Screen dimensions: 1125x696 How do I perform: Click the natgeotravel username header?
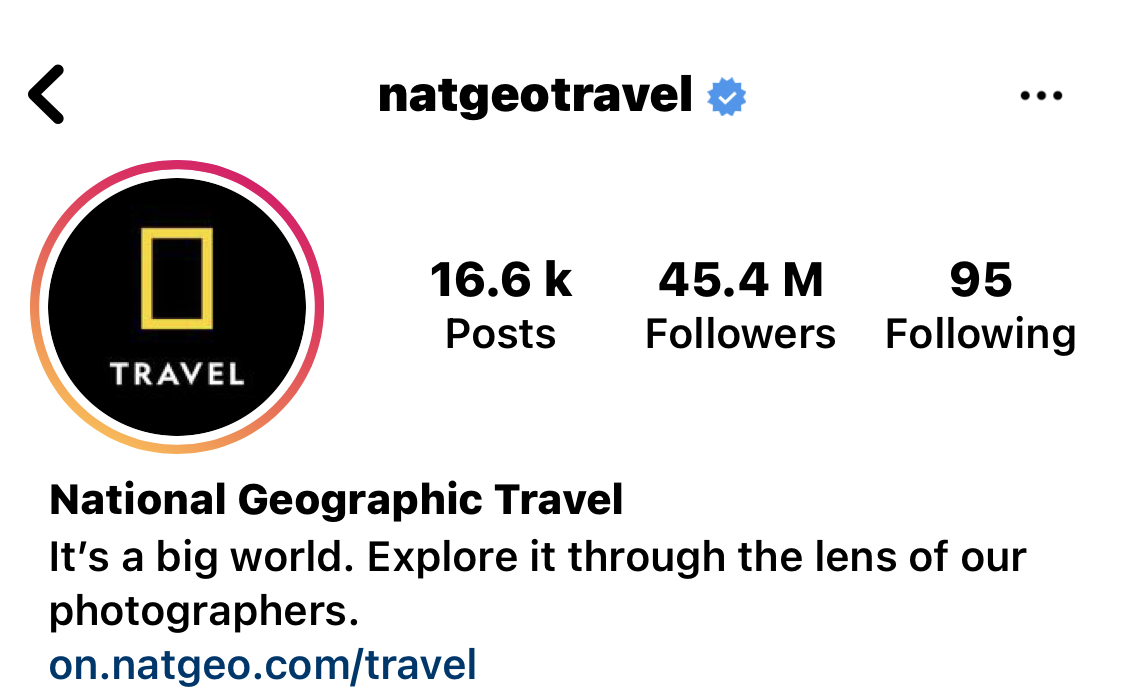tap(535, 95)
